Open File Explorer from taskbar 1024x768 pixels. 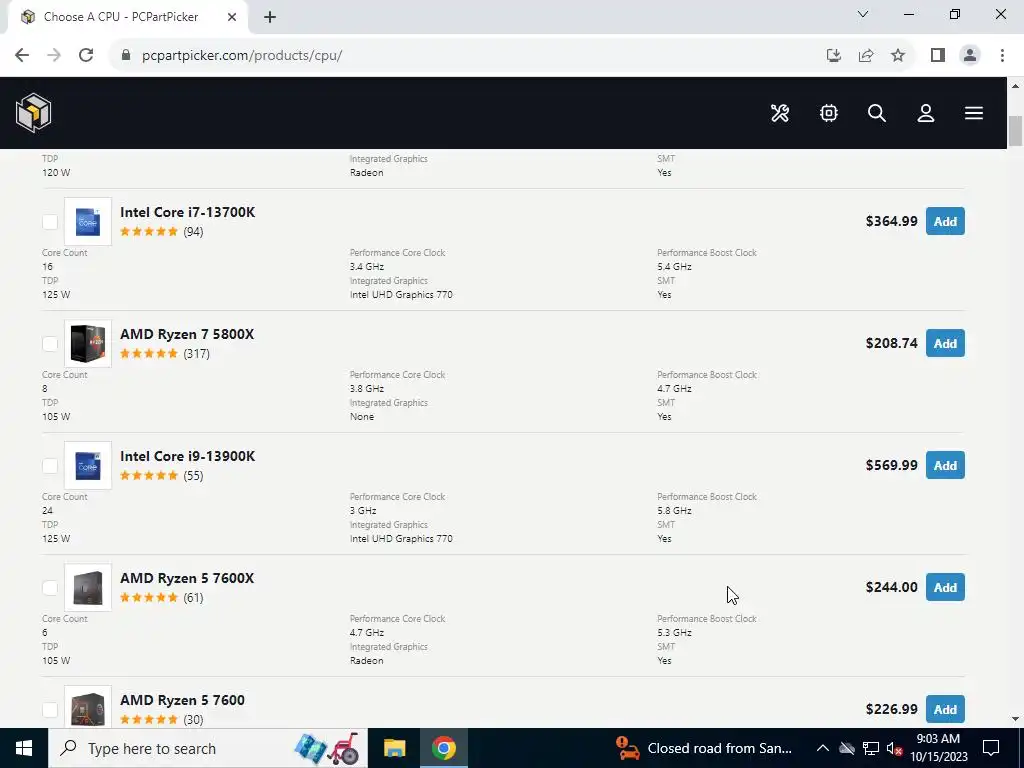pos(394,748)
